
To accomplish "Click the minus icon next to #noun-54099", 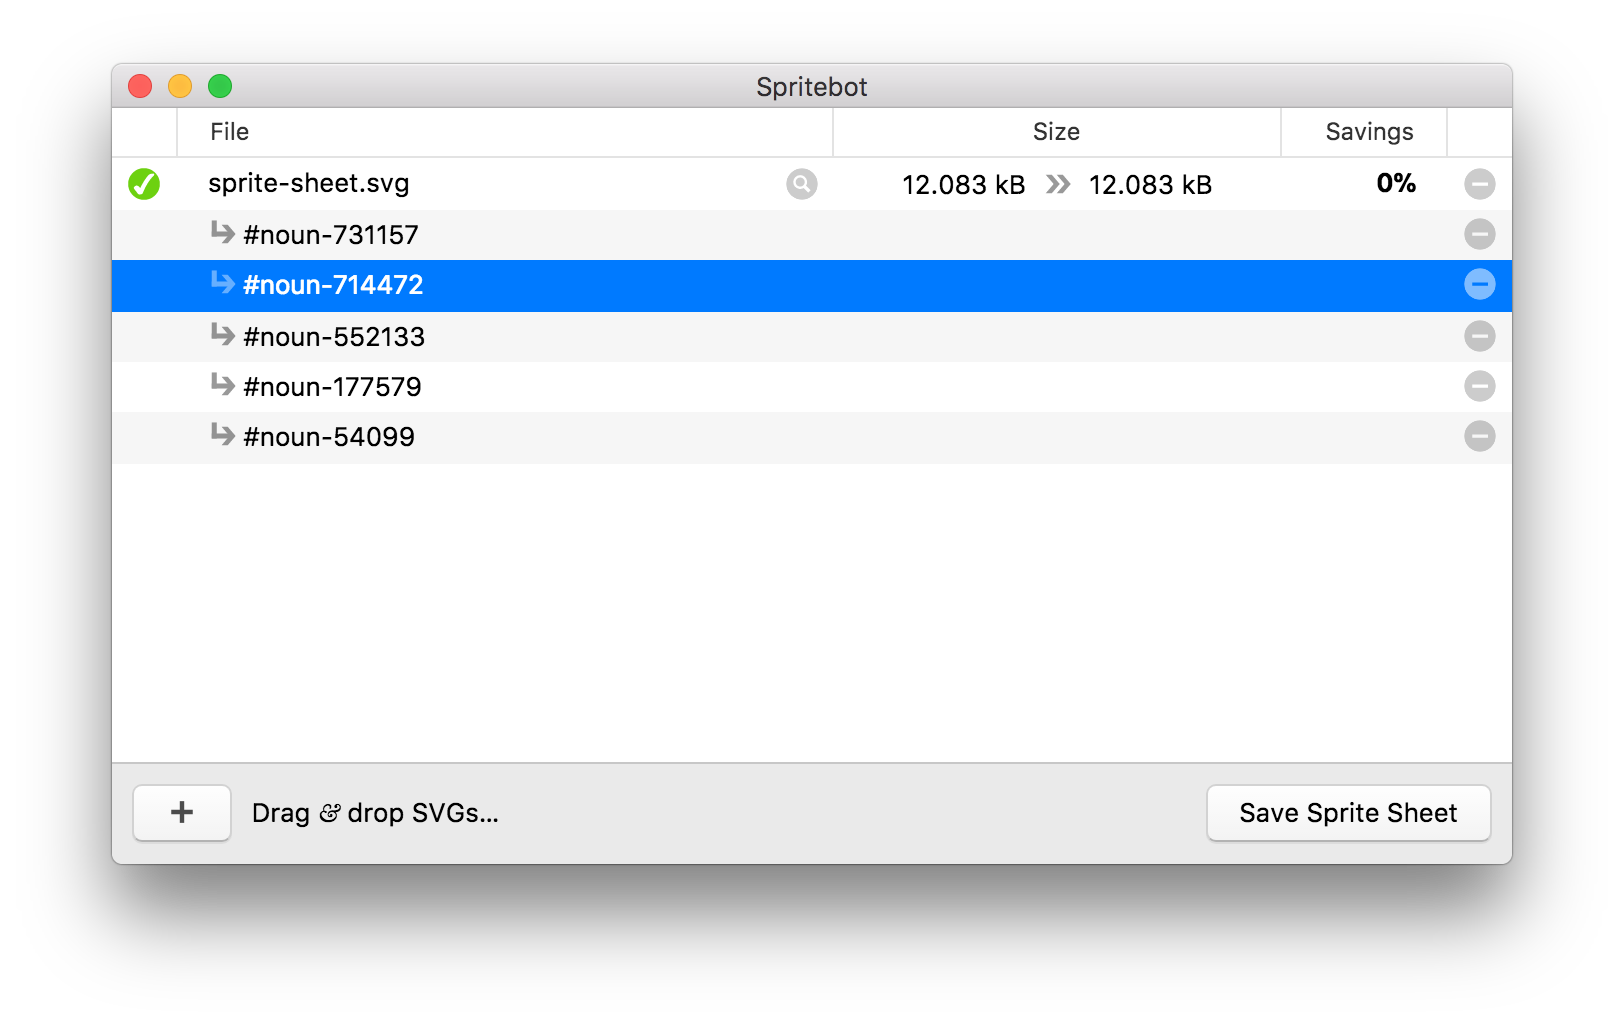I will (x=1480, y=437).
